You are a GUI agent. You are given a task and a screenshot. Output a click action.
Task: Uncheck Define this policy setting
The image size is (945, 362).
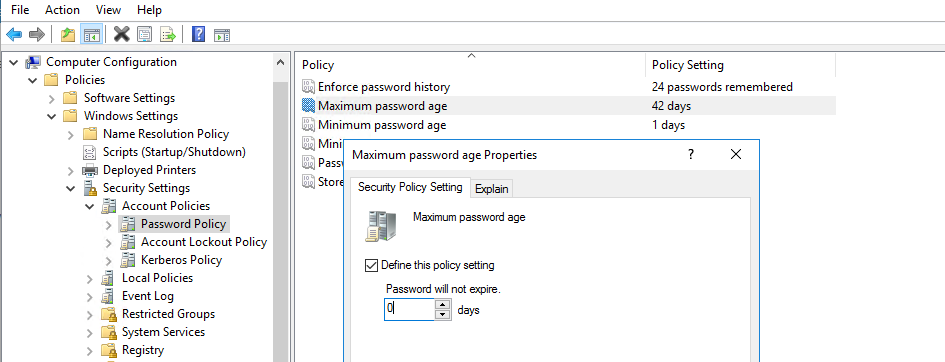(371, 265)
